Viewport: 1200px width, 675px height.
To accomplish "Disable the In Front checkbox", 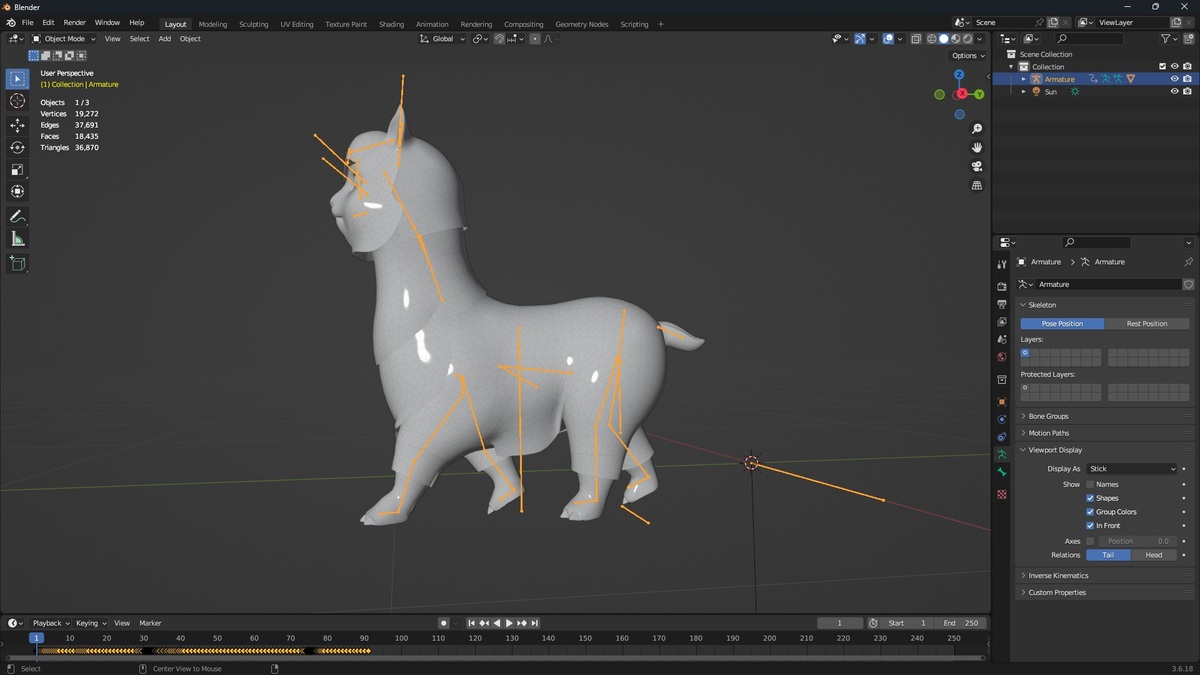I will click(1090, 526).
